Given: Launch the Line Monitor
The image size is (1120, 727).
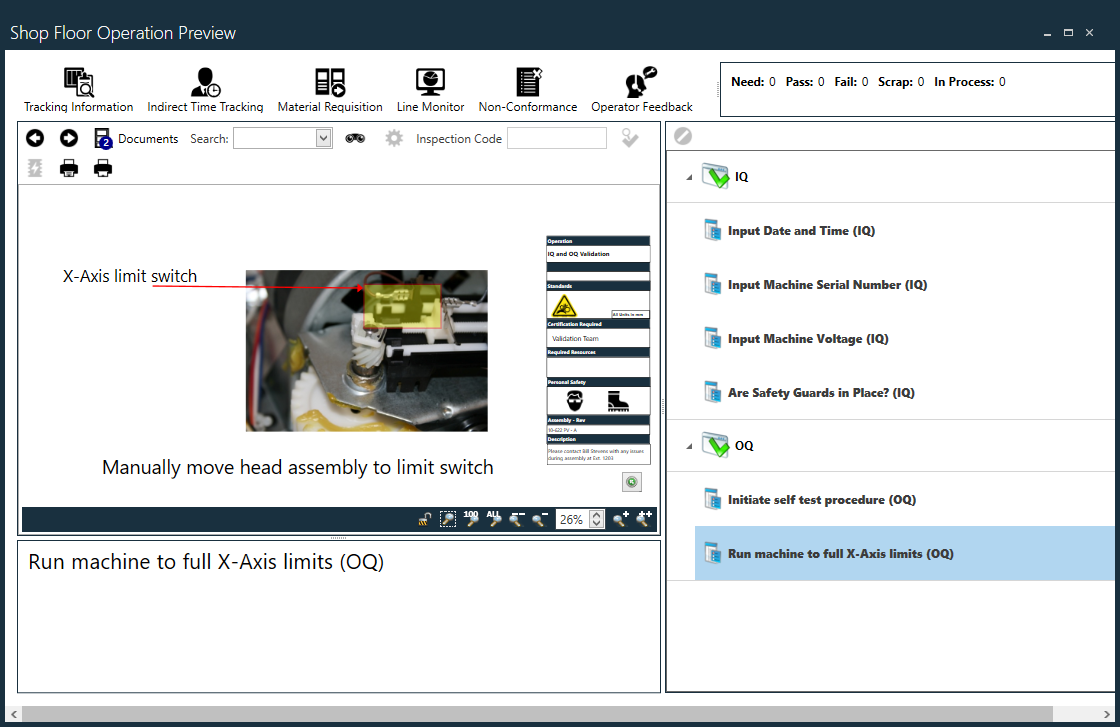Looking at the screenshot, I should tap(430, 89).
